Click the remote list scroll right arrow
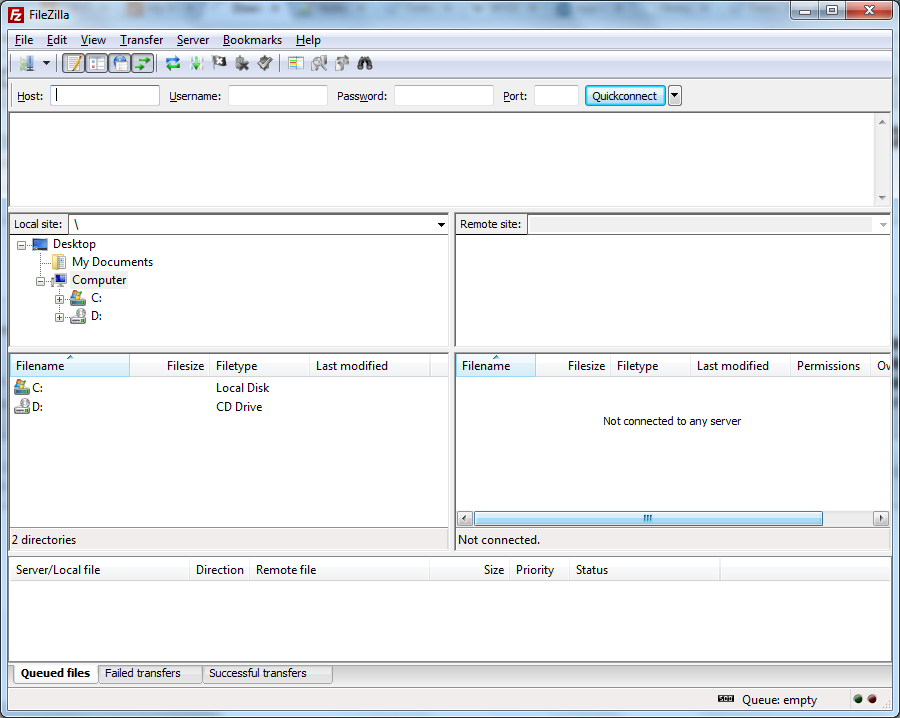This screenshot has height=718, width=900. [881, 518]
